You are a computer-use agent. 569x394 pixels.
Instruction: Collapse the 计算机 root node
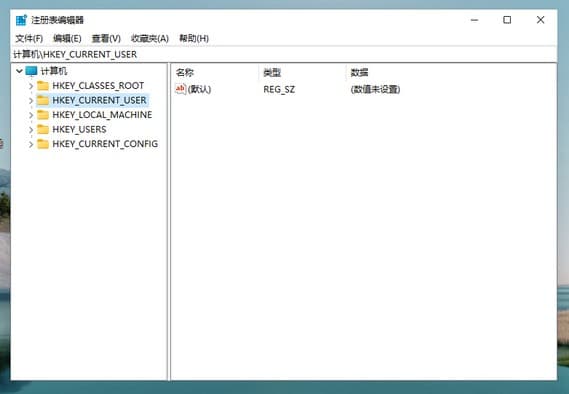pyautogui.click(x=19, y=71)
